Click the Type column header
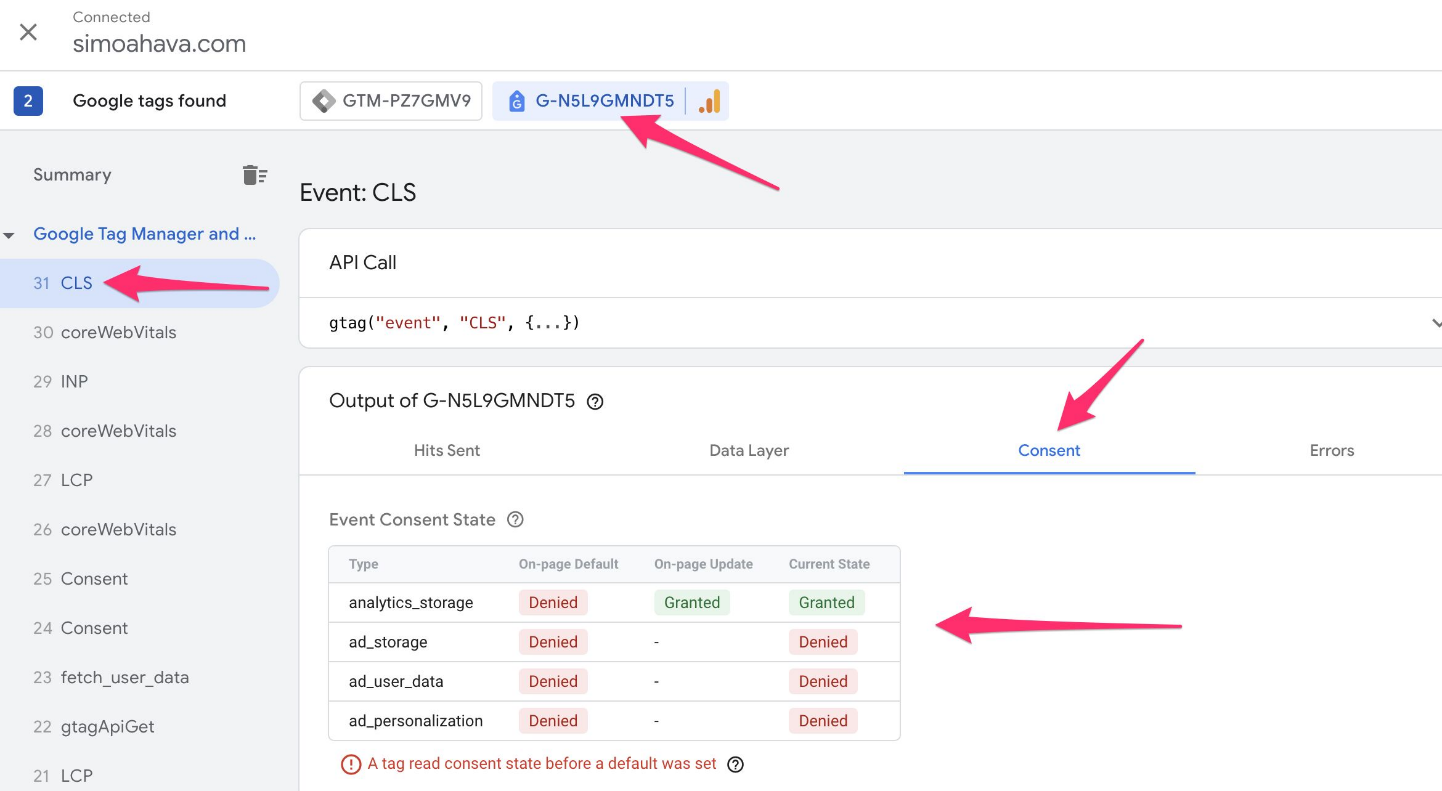The image size is (1442, 791). (364, 564)
